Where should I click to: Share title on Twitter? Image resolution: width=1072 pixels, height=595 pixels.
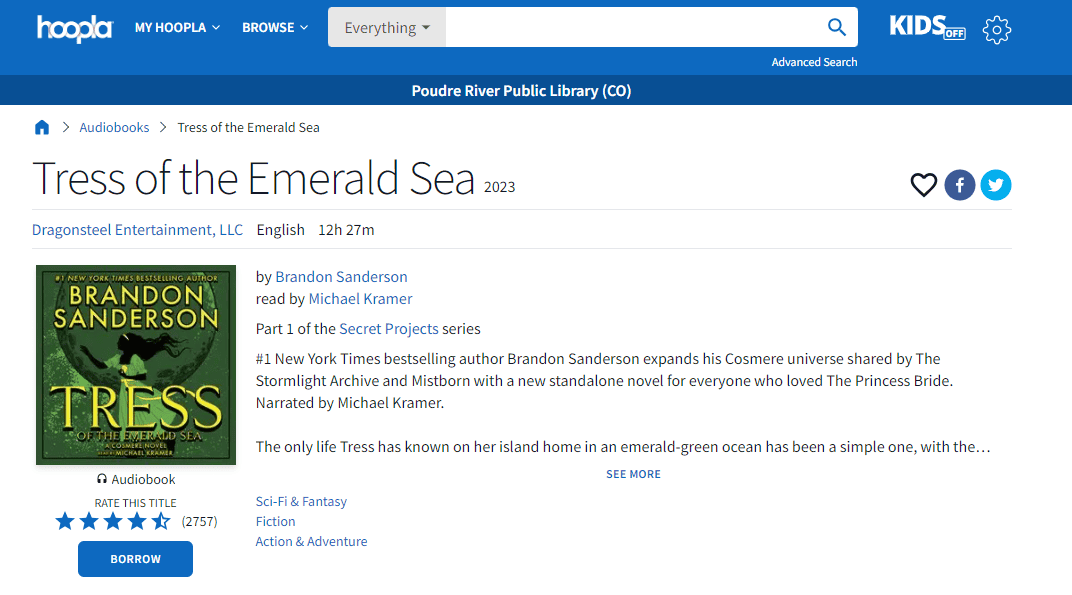pos(996,185)
